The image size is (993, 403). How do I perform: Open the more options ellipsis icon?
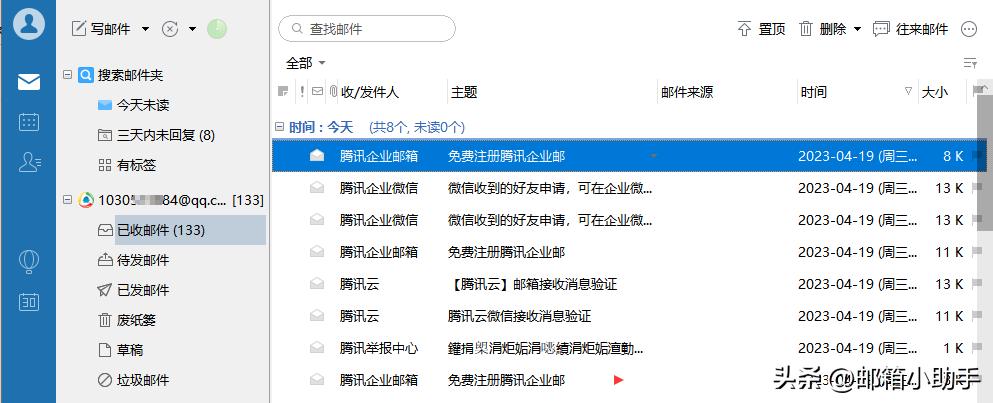point(969,29)
